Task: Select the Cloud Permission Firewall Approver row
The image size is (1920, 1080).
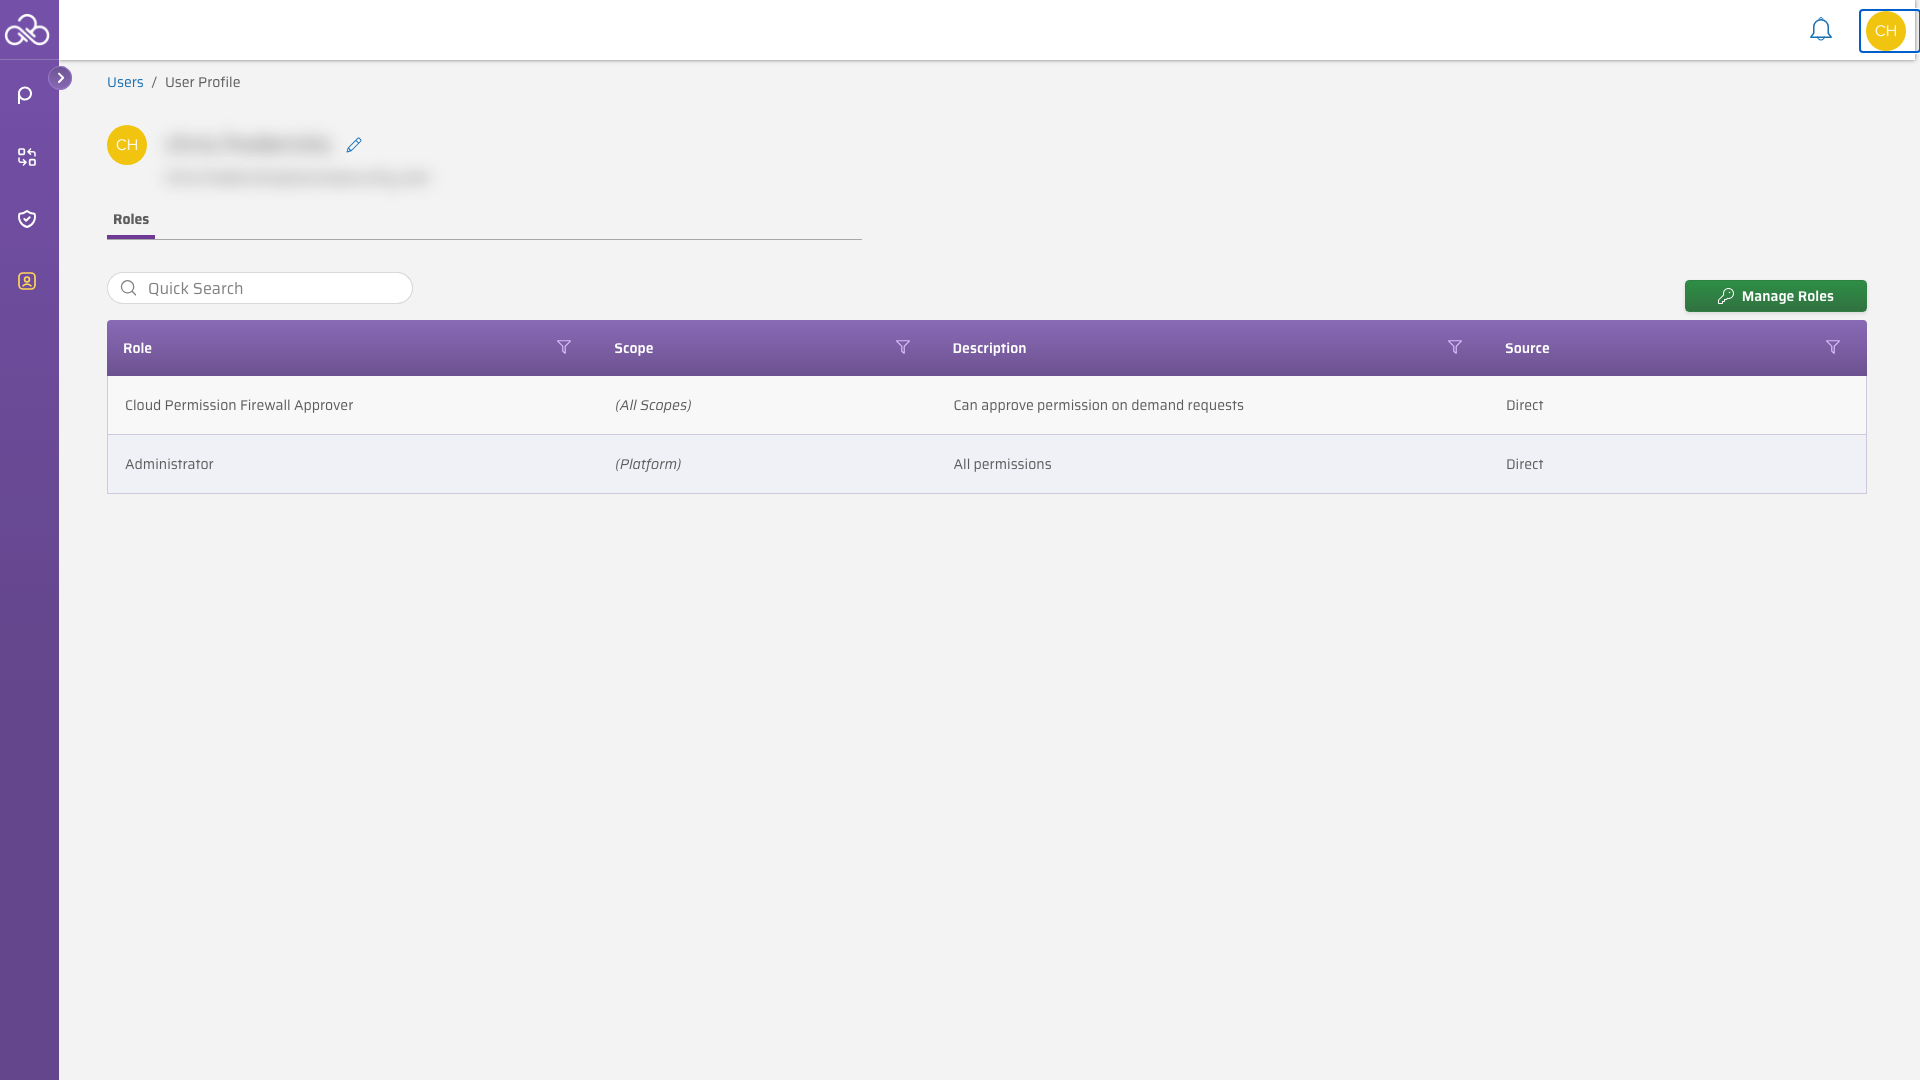Action: (987, 405)
